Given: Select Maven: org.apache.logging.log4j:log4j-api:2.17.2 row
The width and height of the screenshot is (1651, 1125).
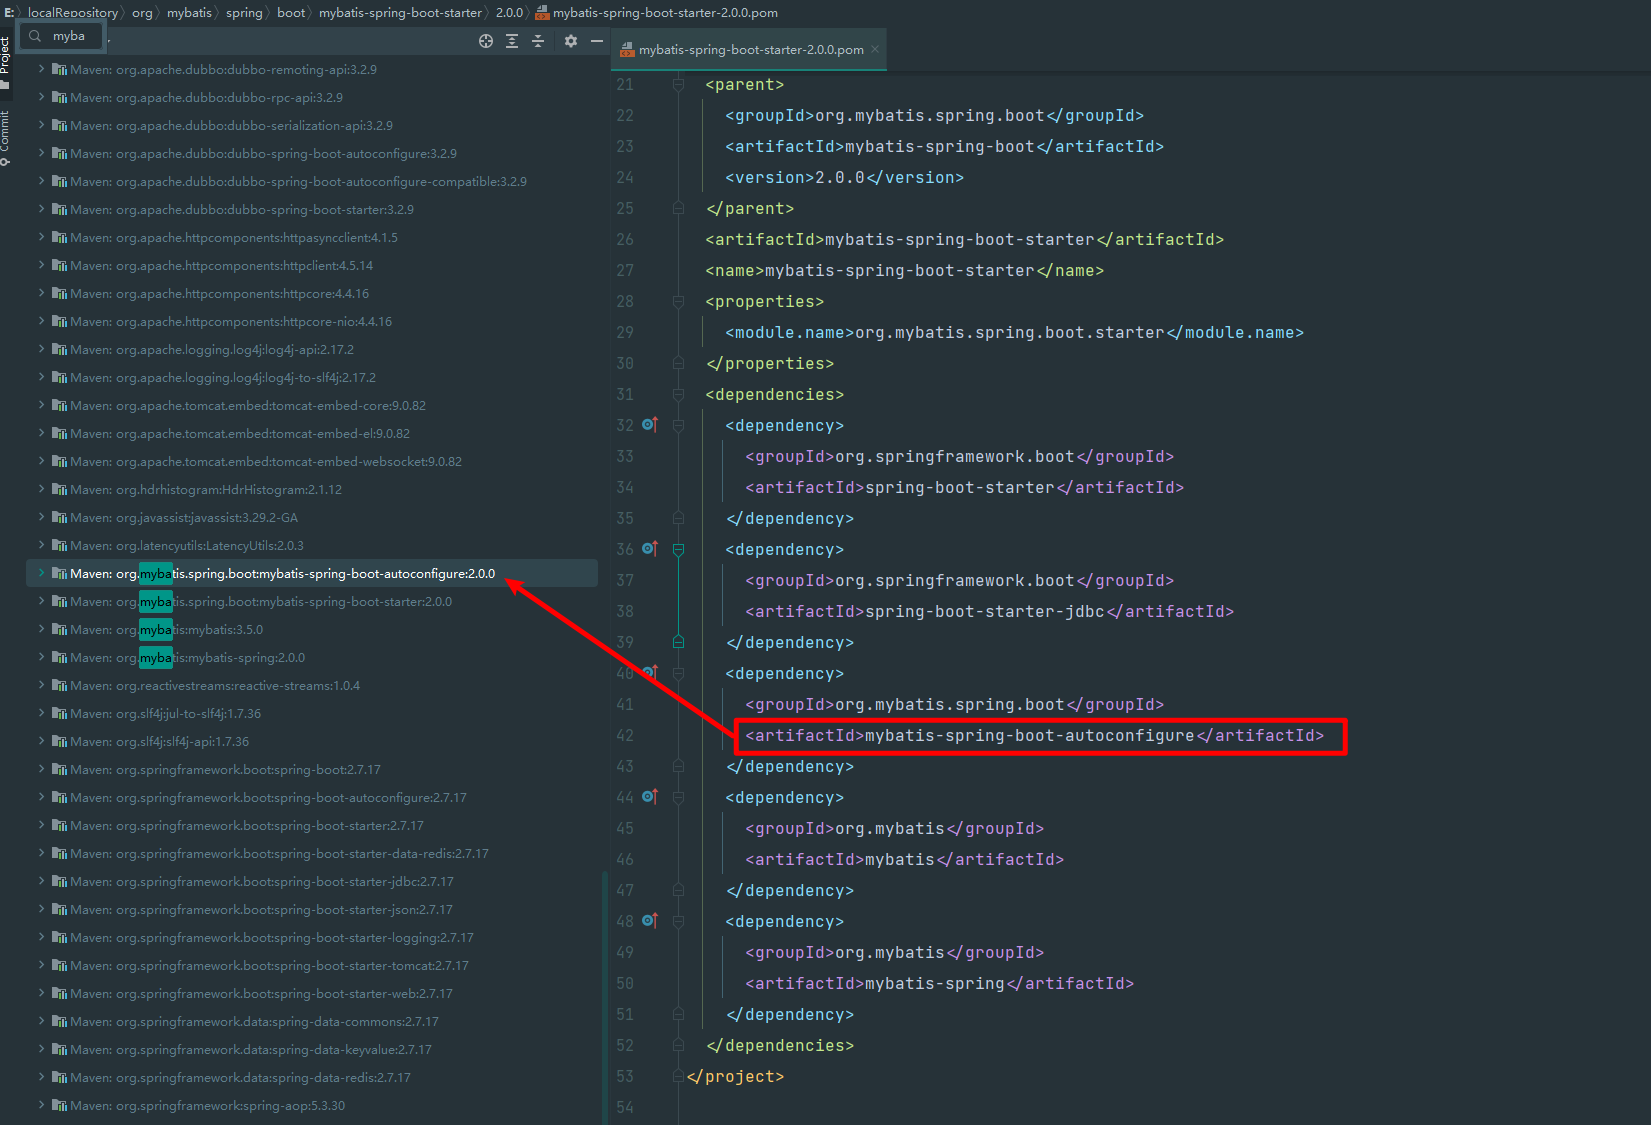Looking at the screenshot, I should click(x=312, y=350).
